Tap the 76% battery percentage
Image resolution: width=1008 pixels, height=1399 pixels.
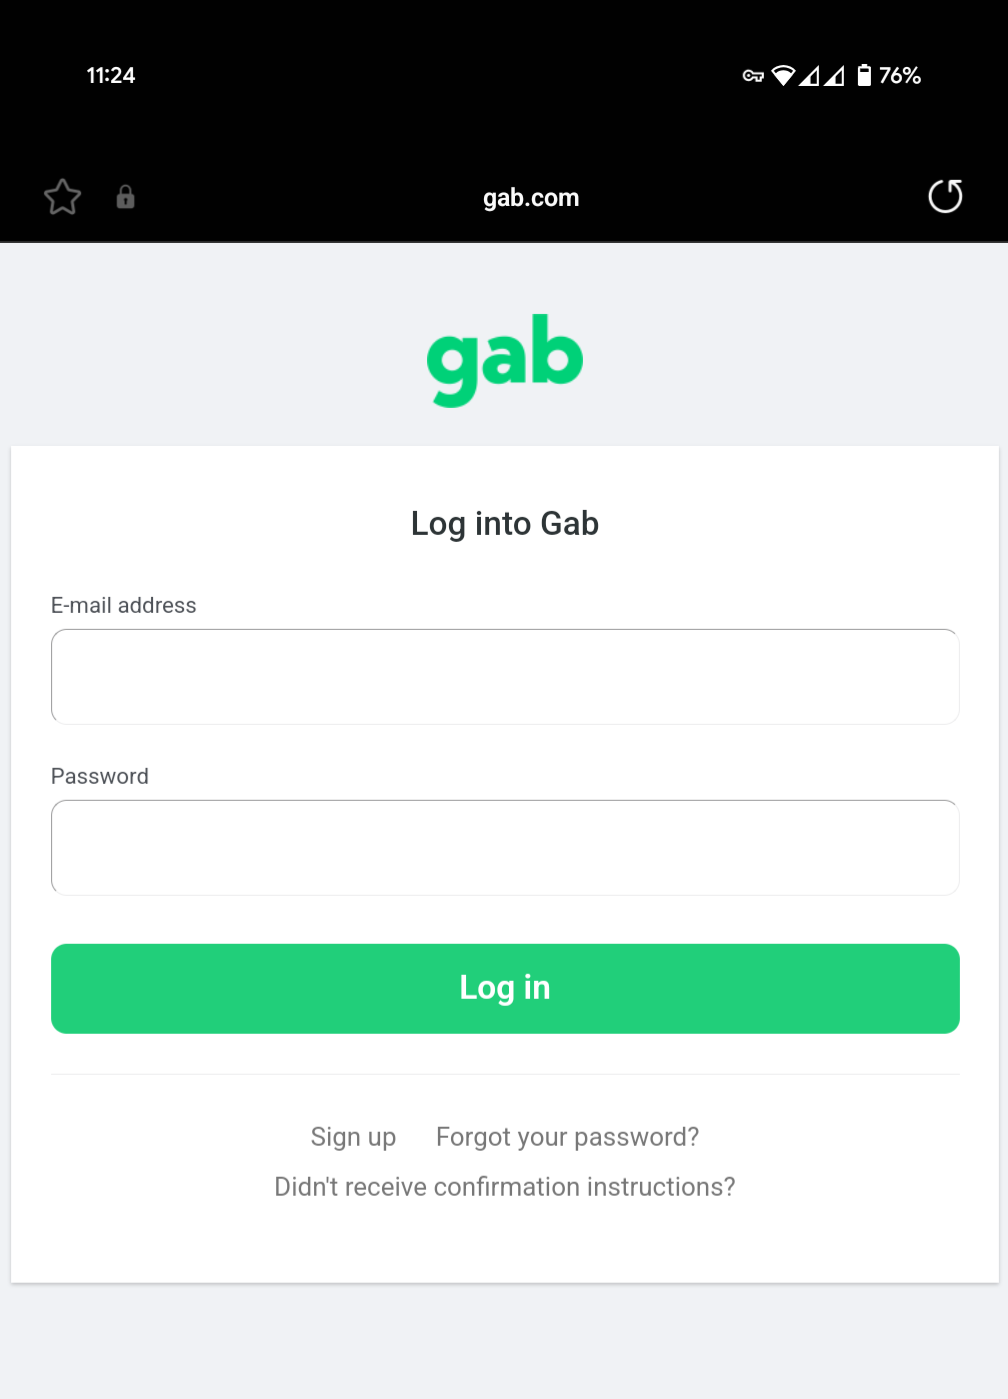900,76
